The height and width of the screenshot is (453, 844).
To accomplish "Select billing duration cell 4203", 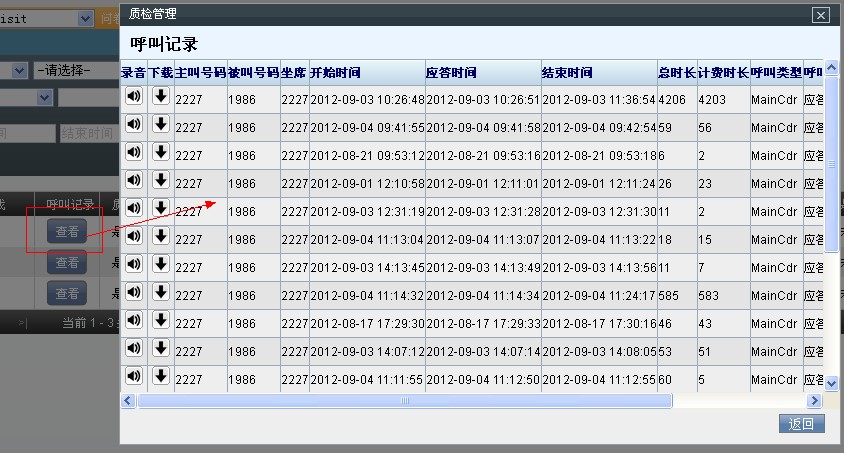I will [723, 100].
